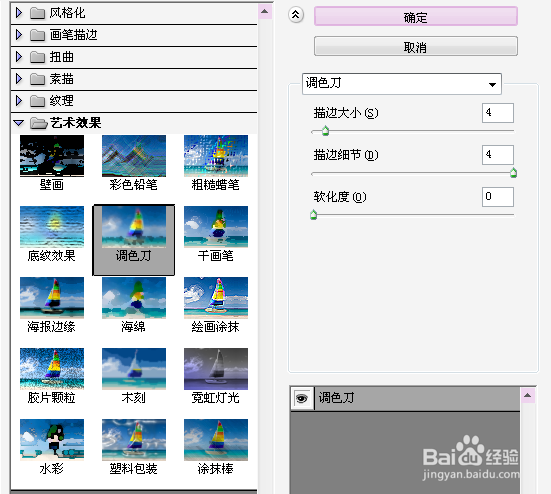
Task: Click the 艺术效果 category label
Action: click(76, 123)
